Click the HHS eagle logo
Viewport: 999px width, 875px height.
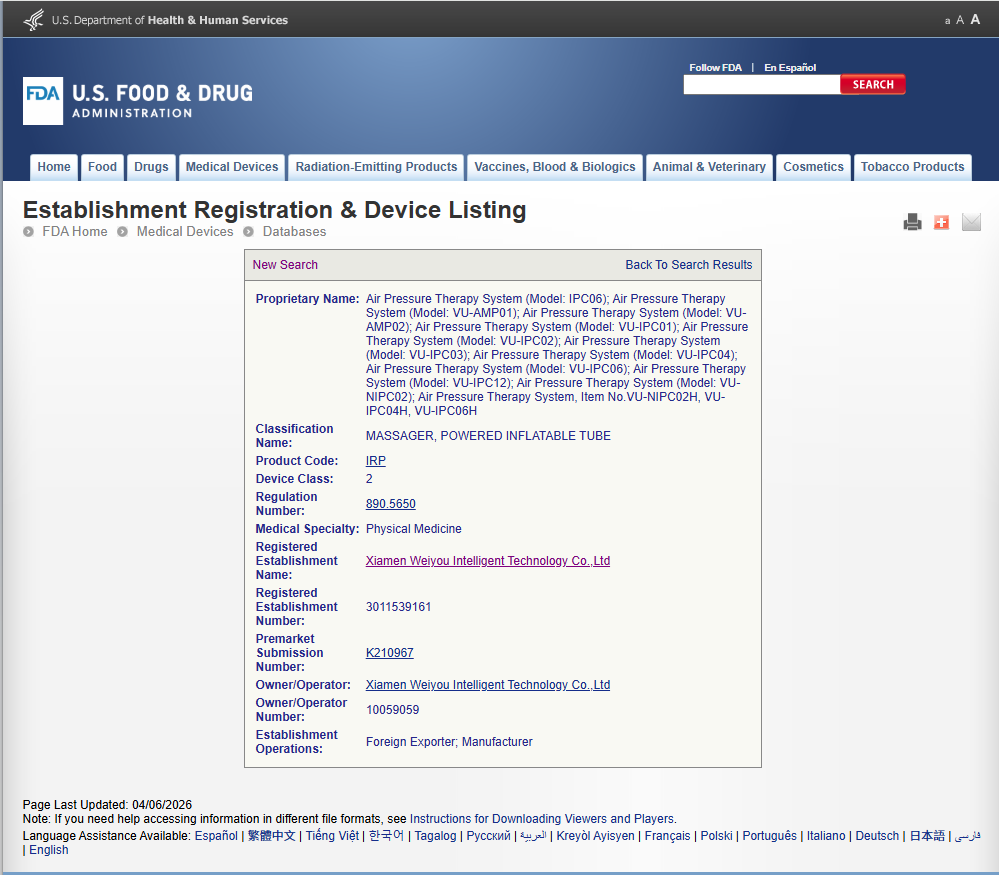(x=34, y=20)
